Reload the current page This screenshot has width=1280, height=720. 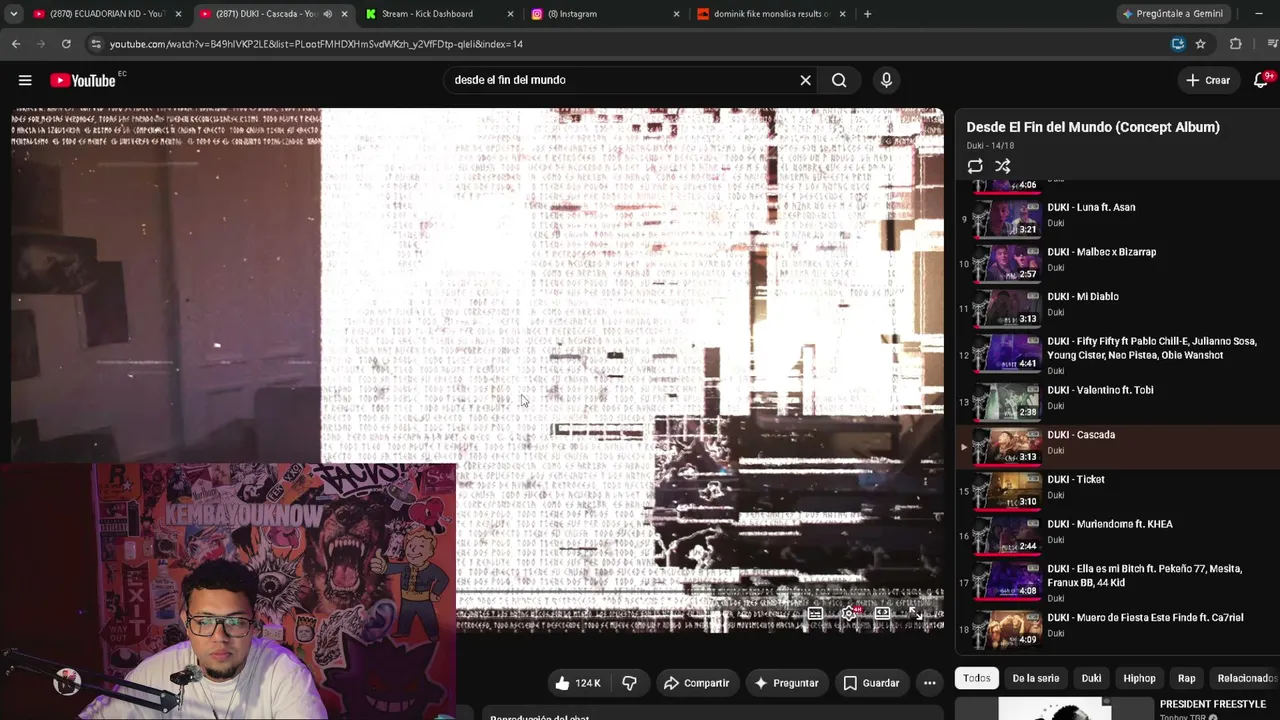tap(66, 44)
